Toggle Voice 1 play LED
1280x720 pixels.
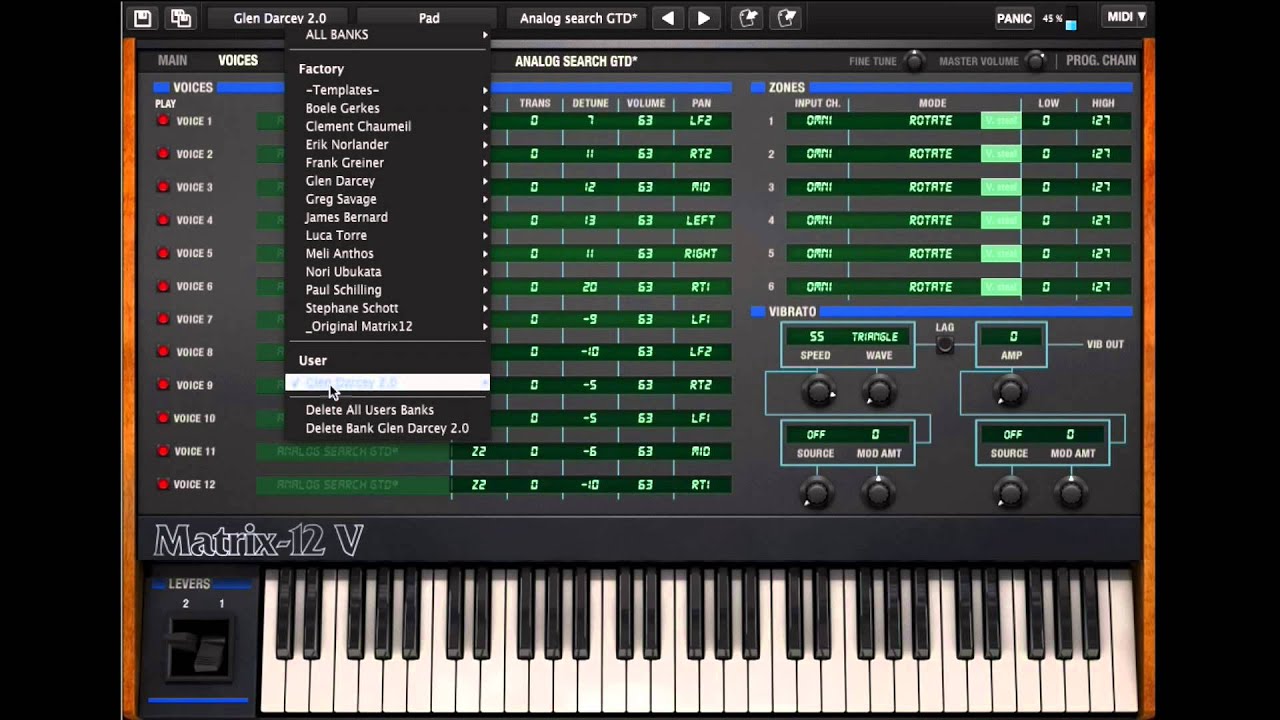coord(163,121)
